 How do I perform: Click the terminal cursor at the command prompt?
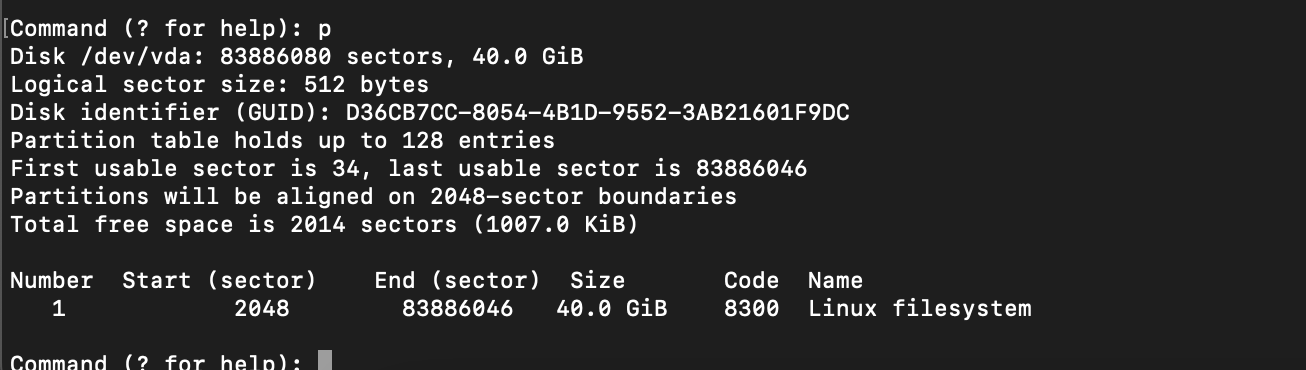pyautogui.click(x=324, y=361)
